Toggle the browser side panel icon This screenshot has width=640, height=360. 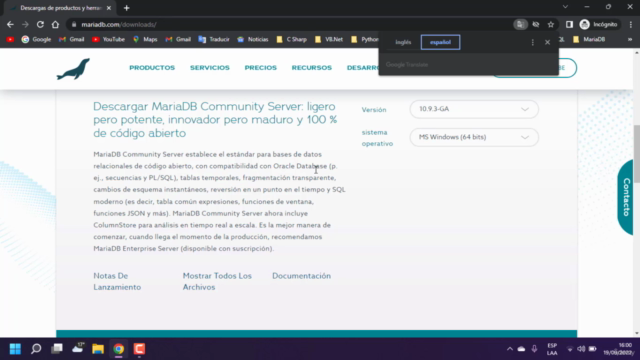click(x=569, y=24)
